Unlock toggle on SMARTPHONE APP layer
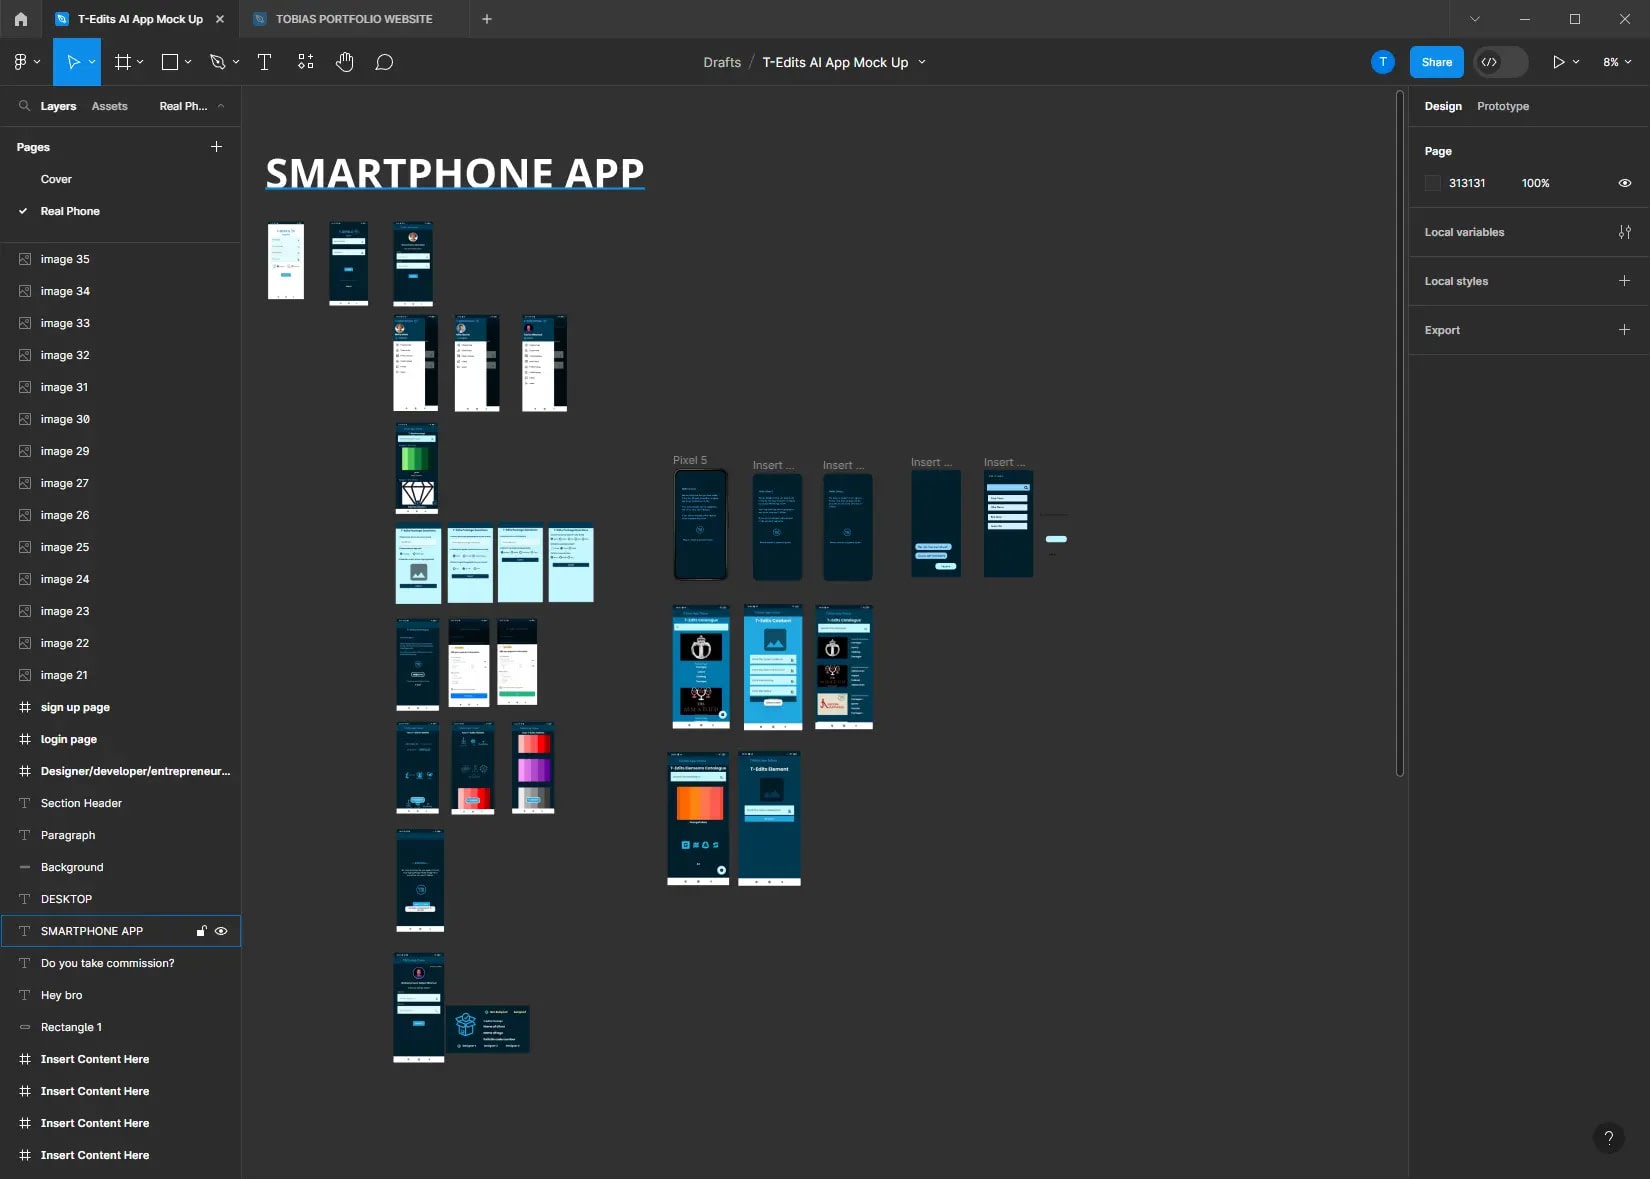 [x=201, y=931]
